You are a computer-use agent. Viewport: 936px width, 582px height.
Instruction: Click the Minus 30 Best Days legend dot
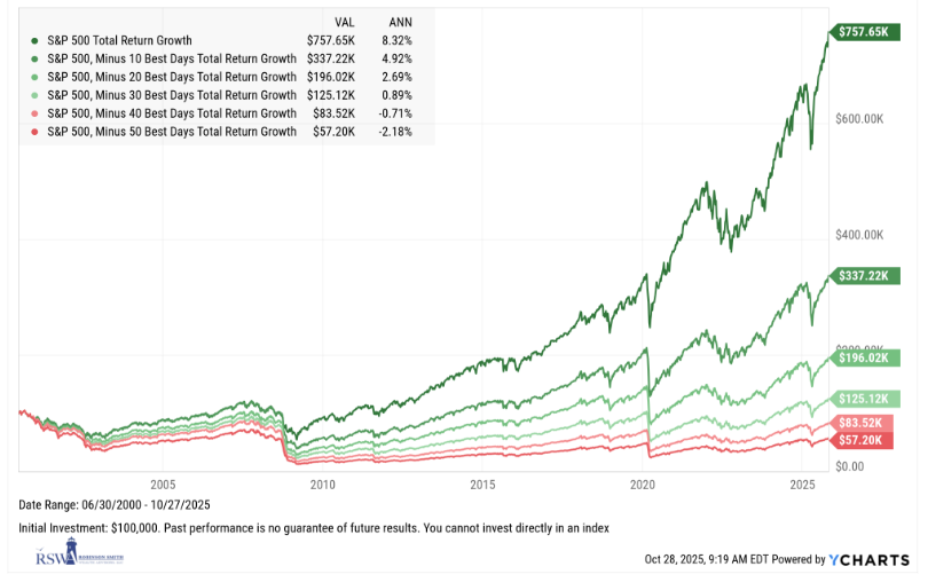(x=36, y=95)
